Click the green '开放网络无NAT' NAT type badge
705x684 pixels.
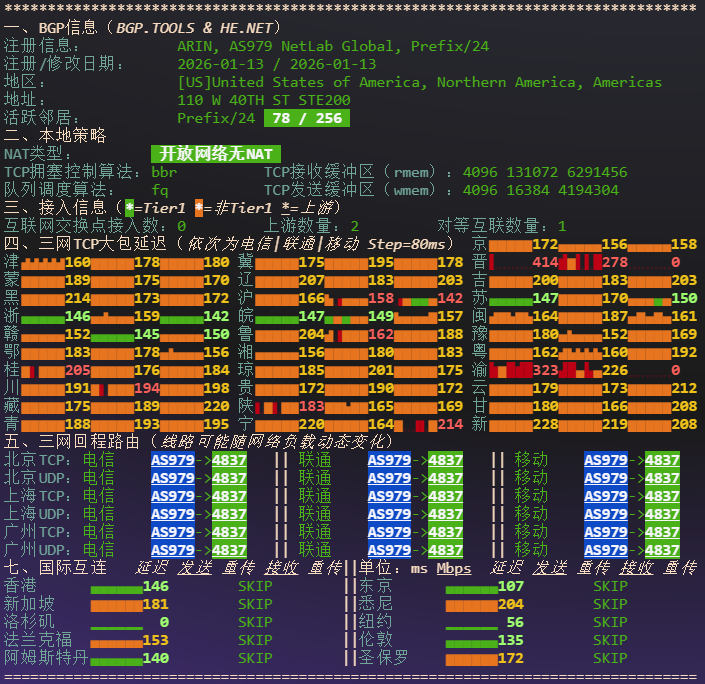(216, 154)
